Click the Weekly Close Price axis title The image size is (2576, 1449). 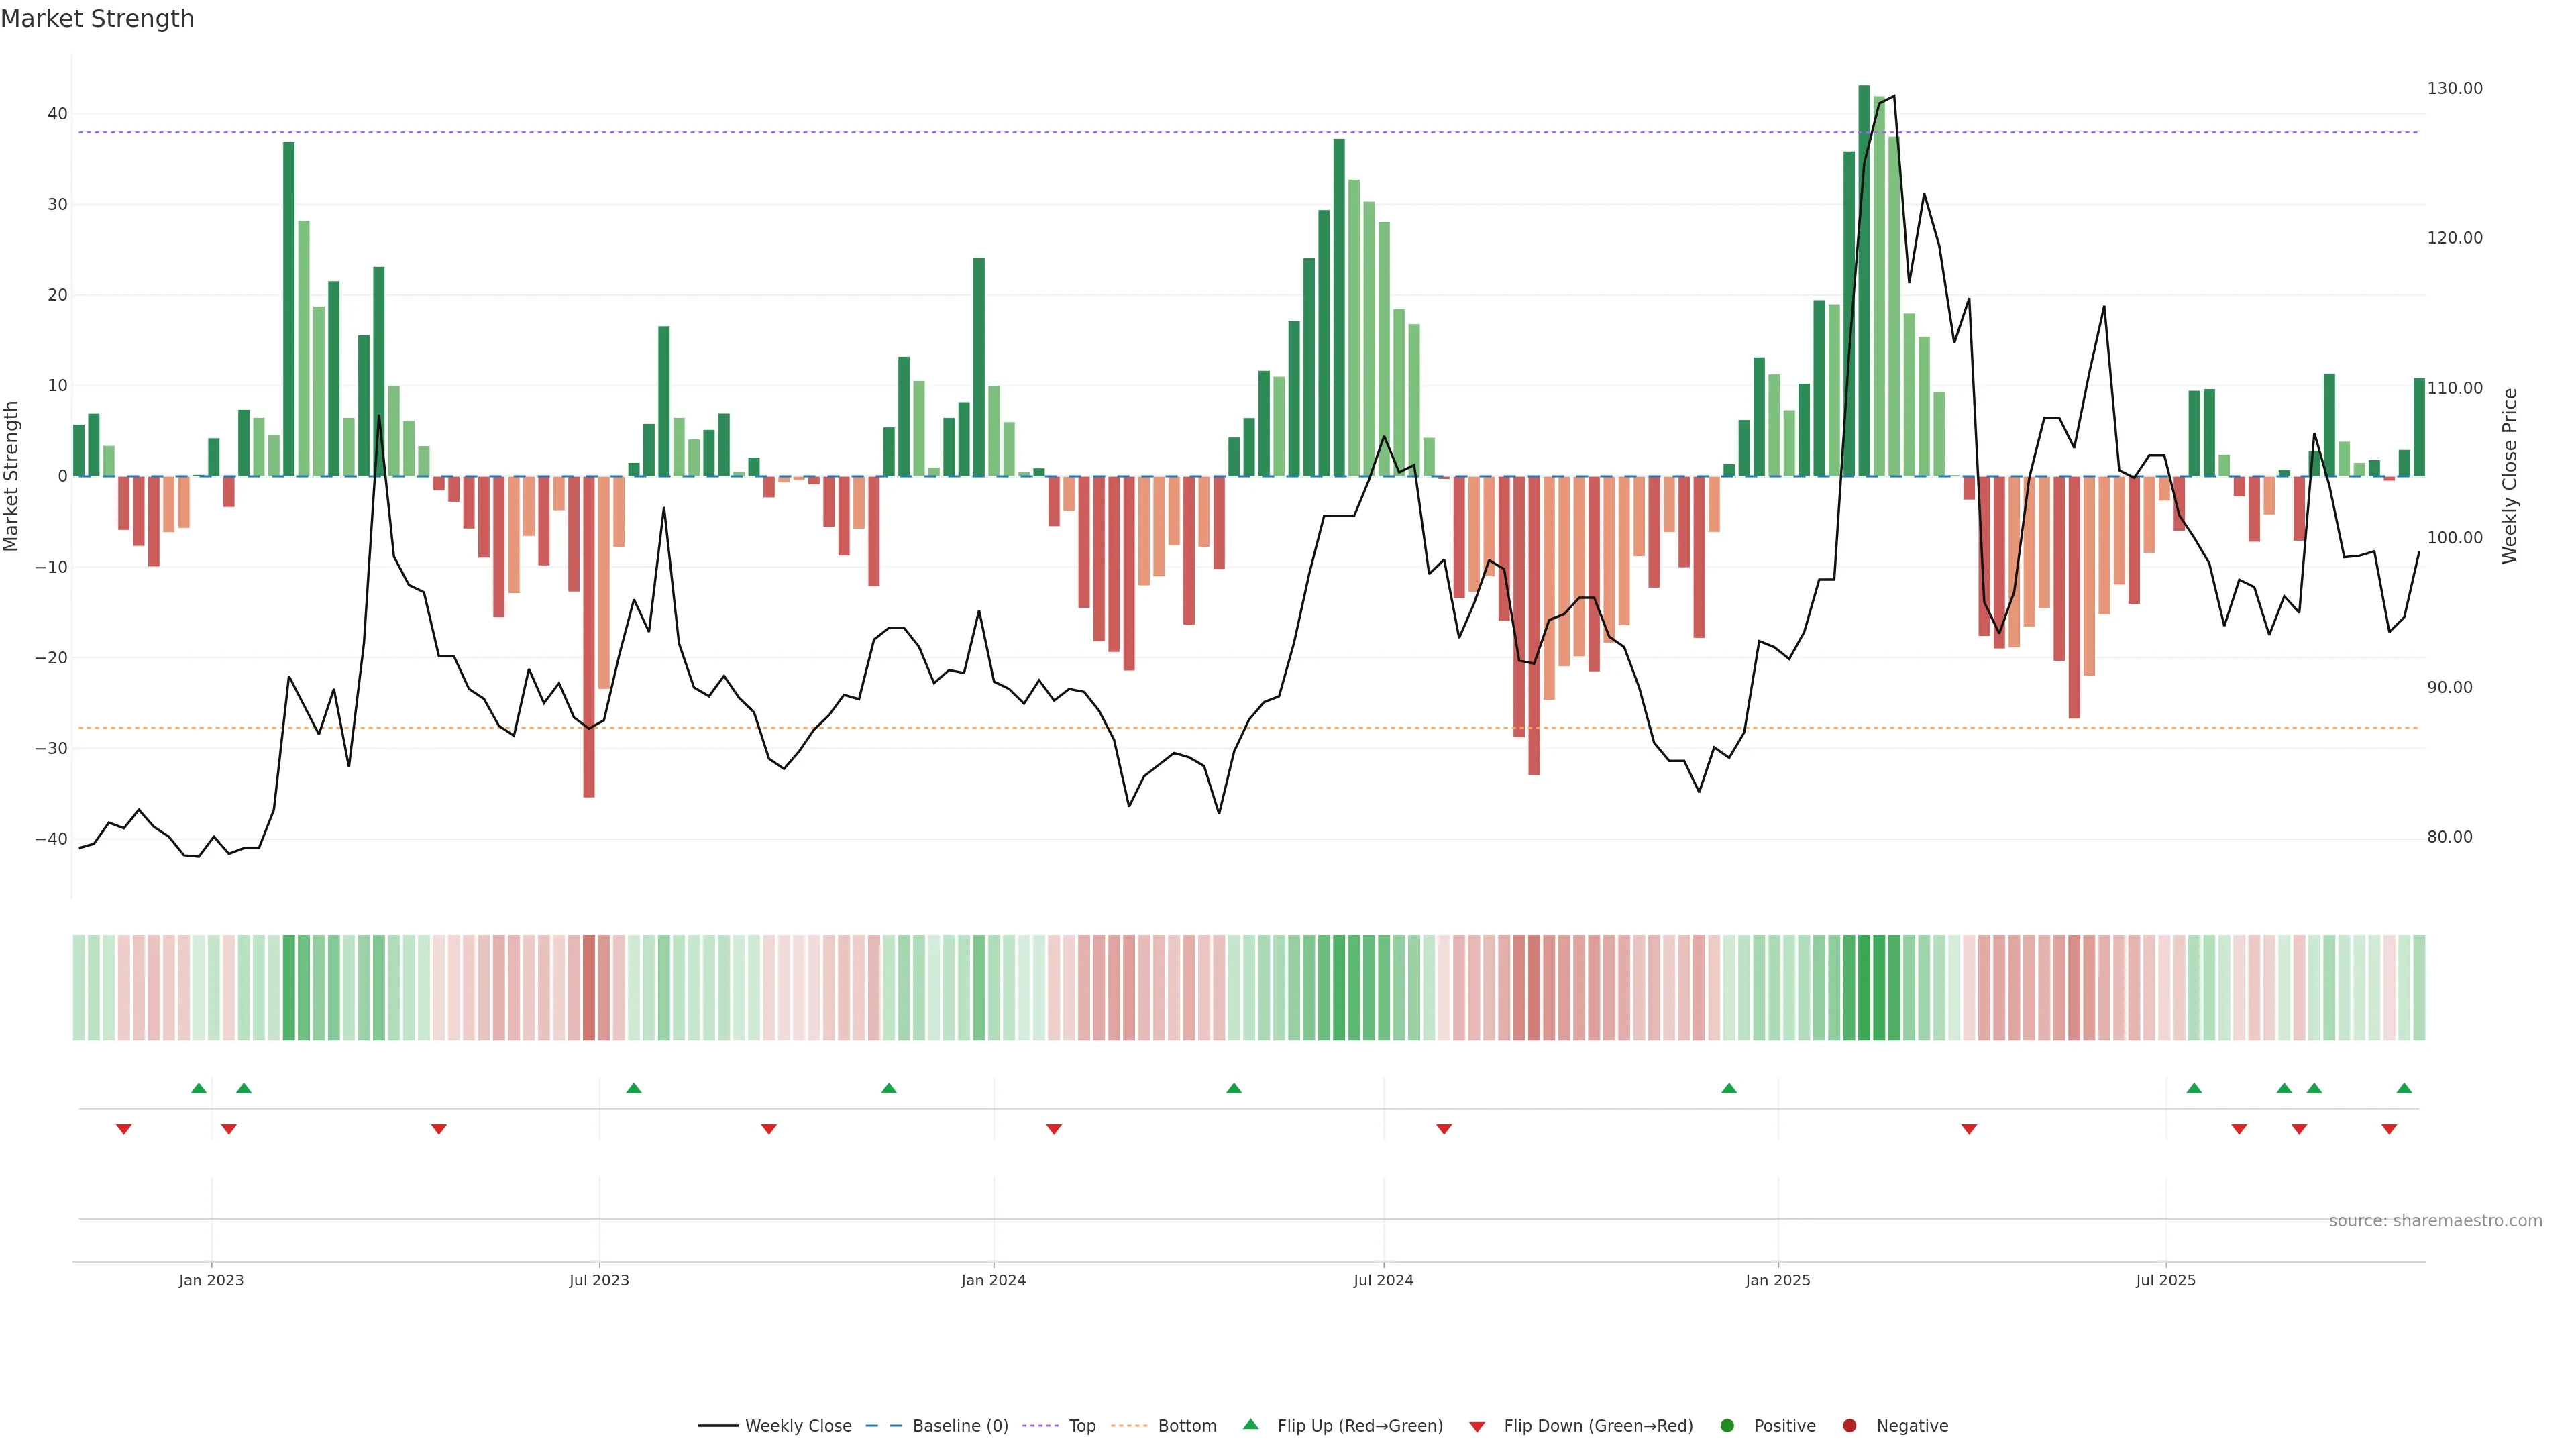click(2510, 476)
